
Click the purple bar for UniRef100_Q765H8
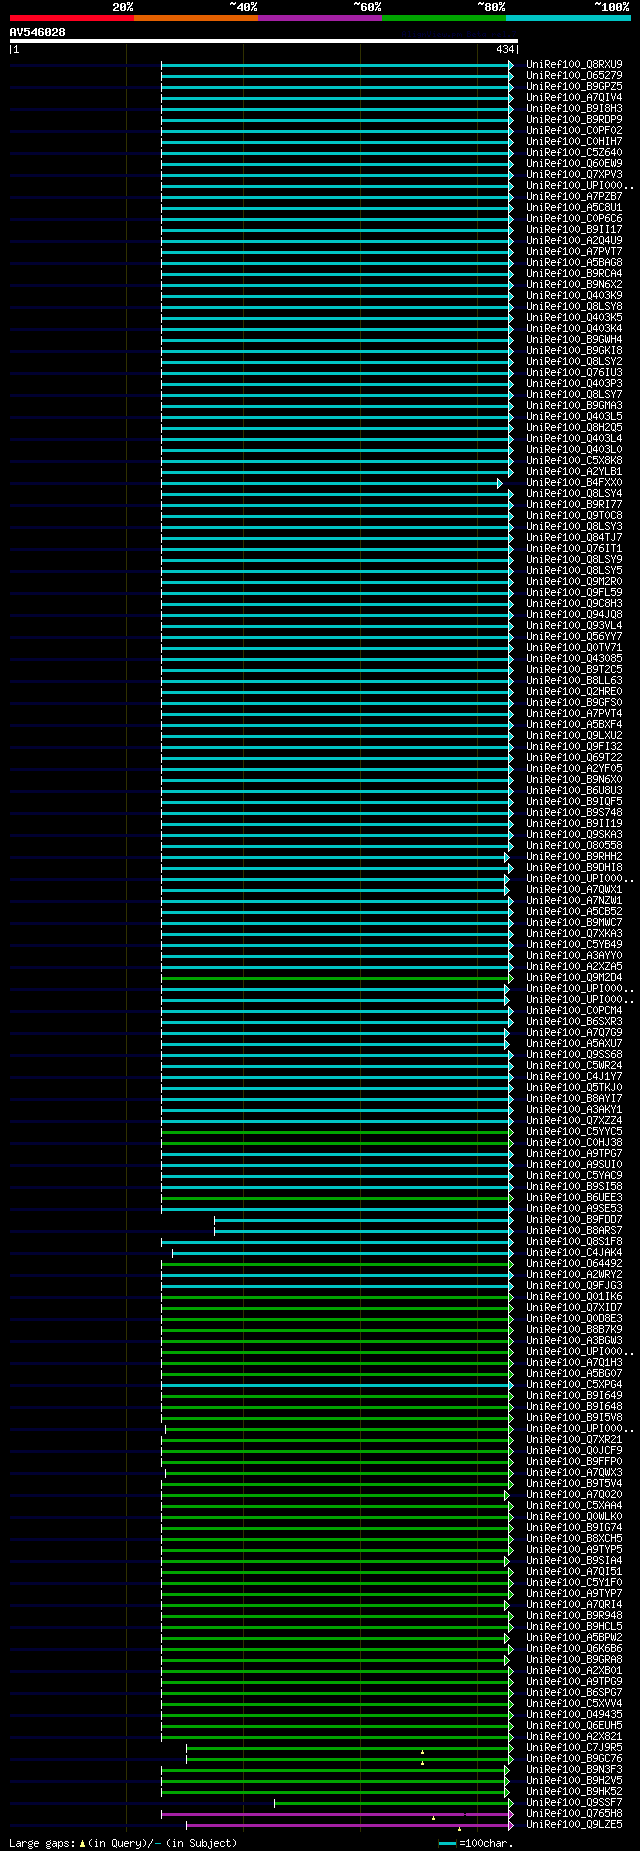point(337,1814)
